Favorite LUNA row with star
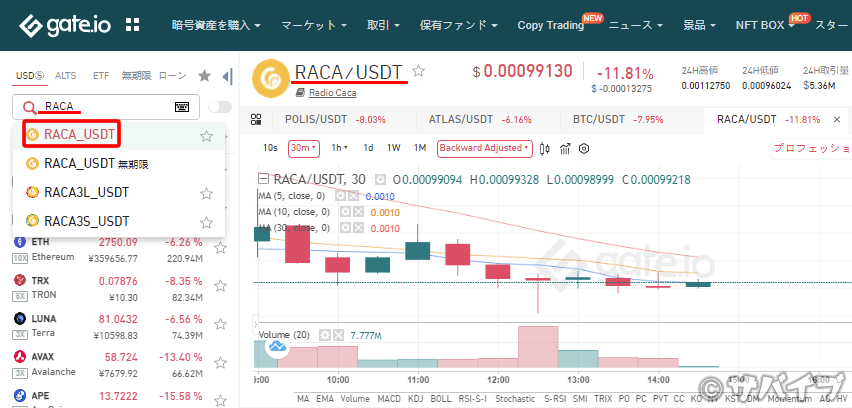The image size is (852, 408). pos(220,324)
